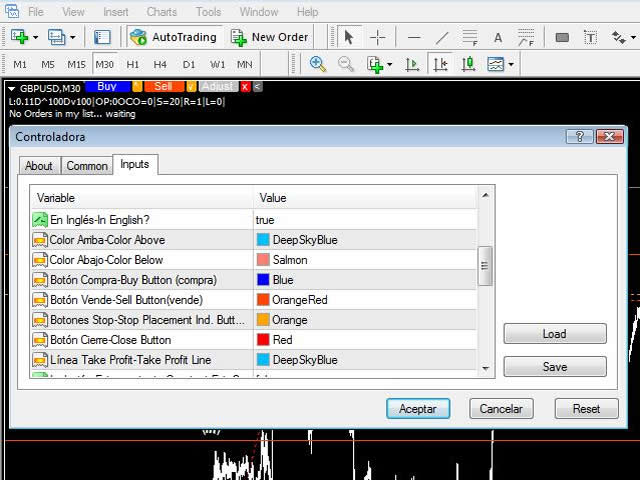Click the New Chart icon
The width and height of the screenshot is (640, 480).
(x=19, y=37)
